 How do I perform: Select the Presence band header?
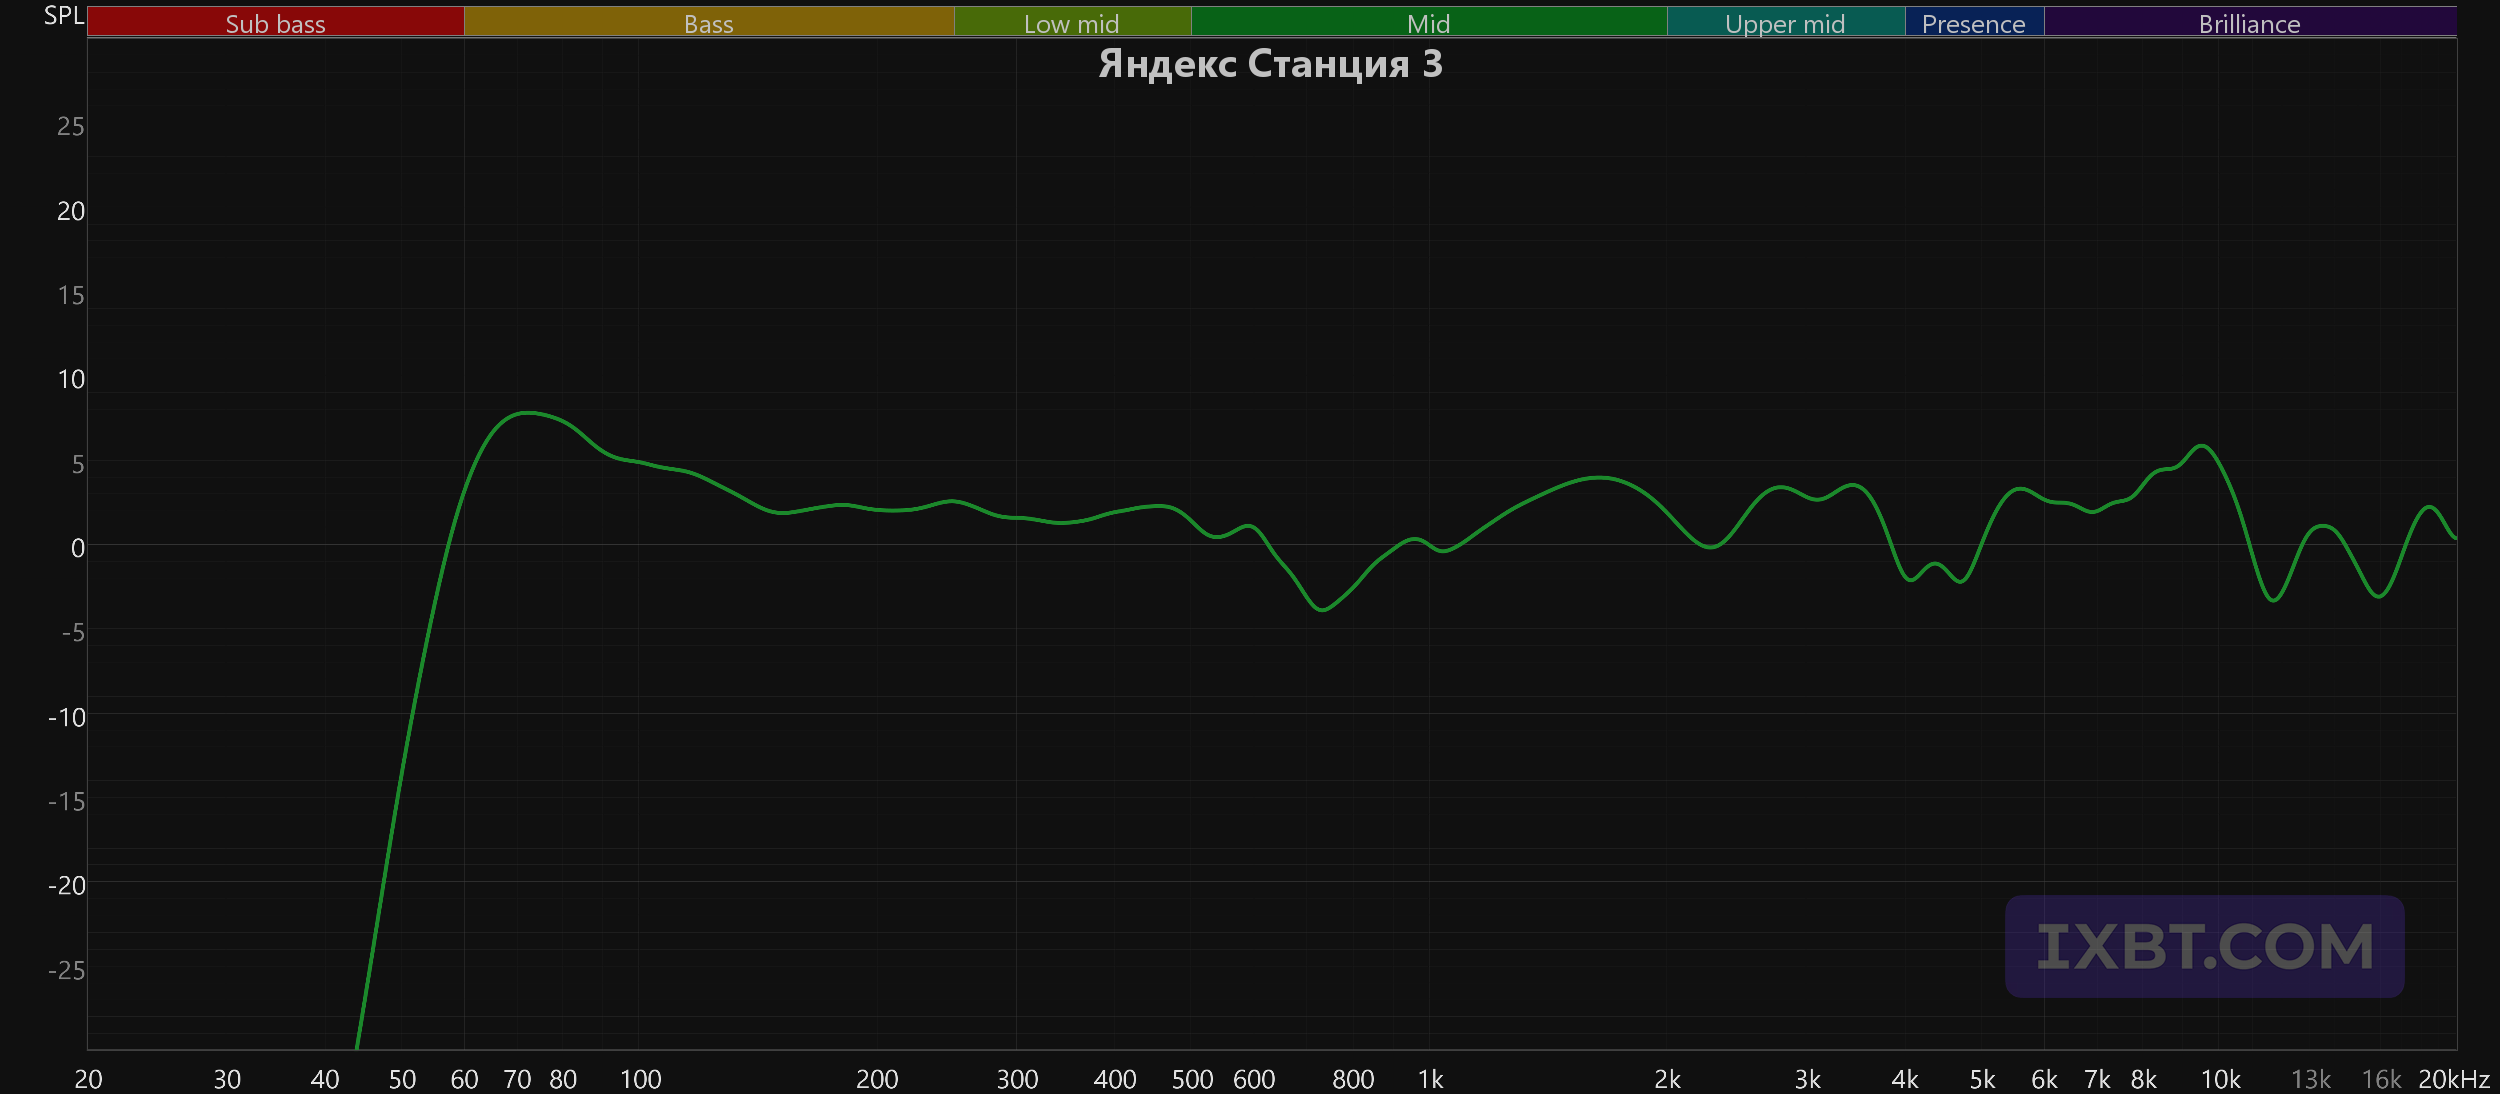(x=1974, y=22)
